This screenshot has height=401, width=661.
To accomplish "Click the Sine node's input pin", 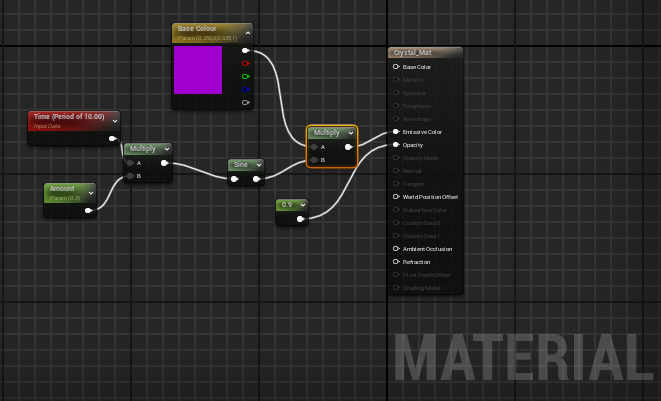I will [233, 180].
